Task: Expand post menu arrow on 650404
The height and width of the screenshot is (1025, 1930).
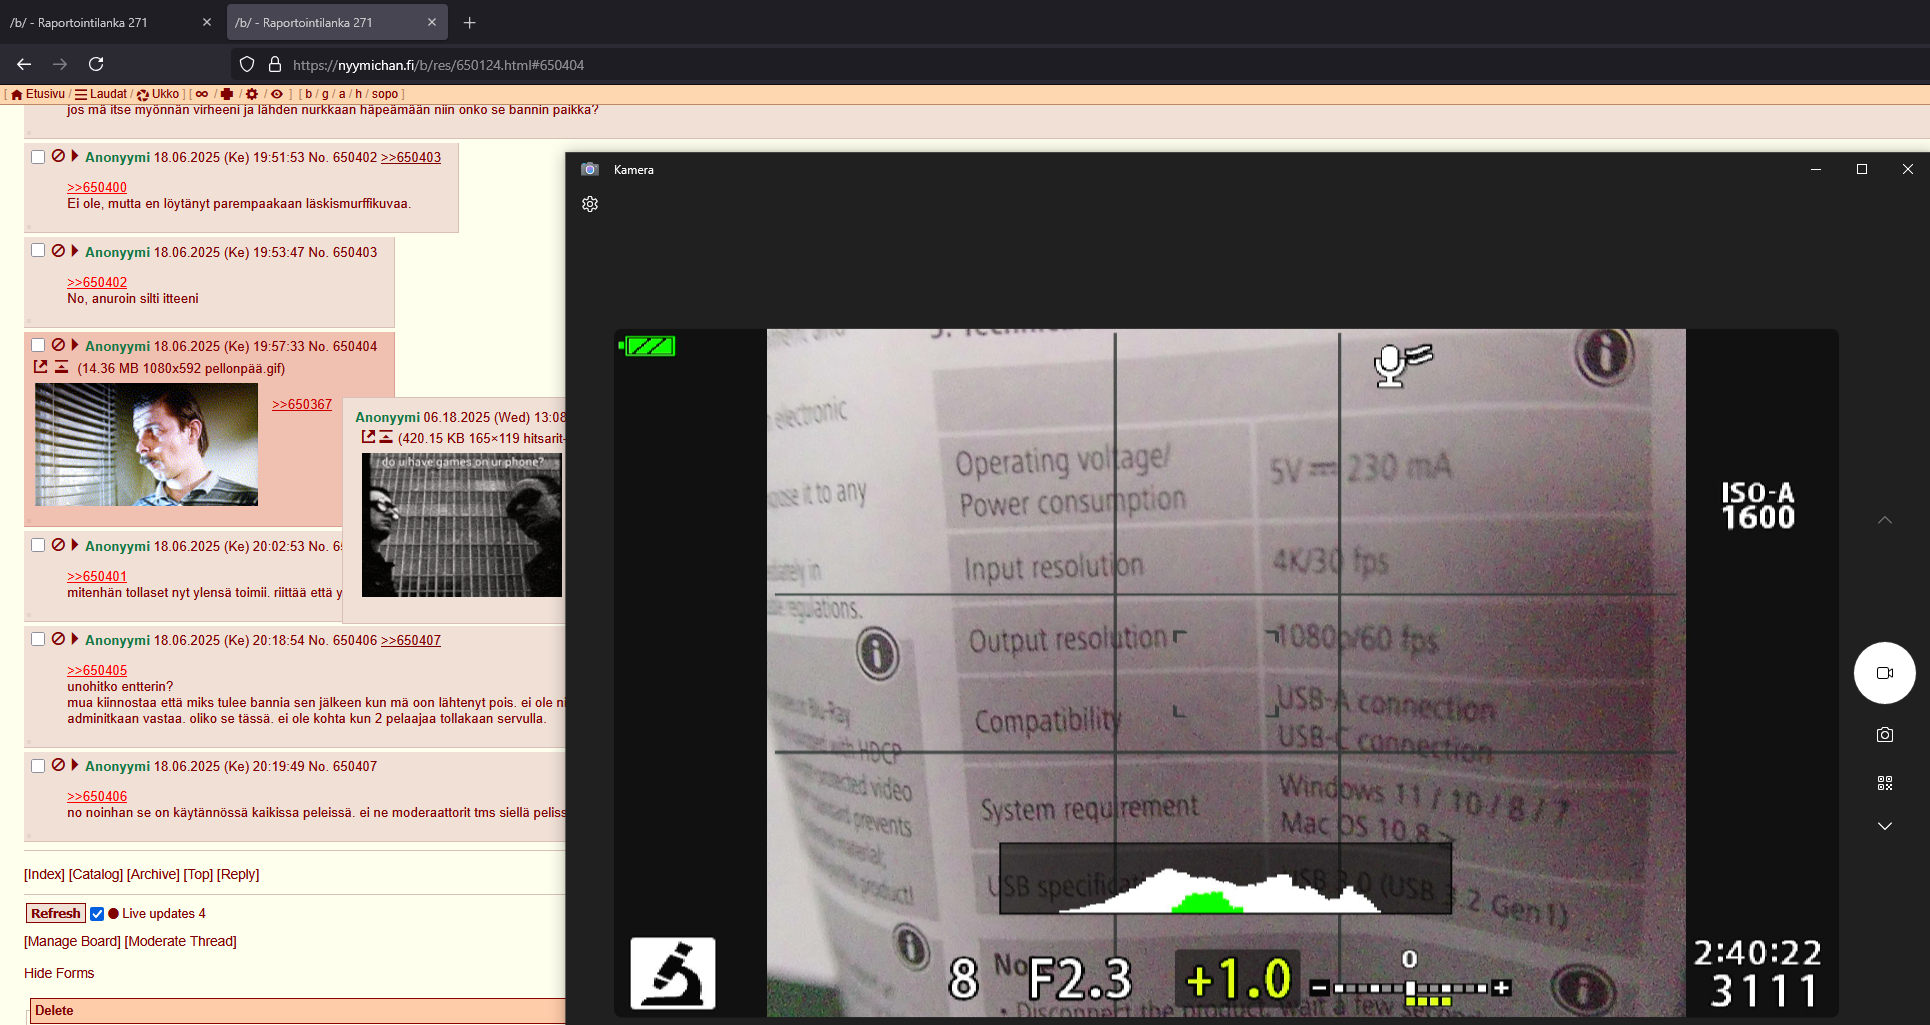Action: tap(75, 345)
